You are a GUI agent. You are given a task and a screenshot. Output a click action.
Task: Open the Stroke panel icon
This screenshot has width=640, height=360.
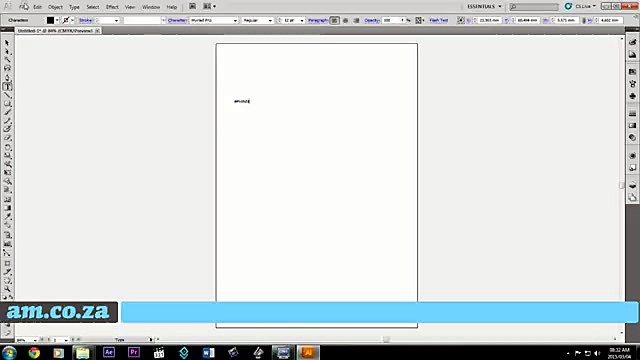click(x=632, y=113)
